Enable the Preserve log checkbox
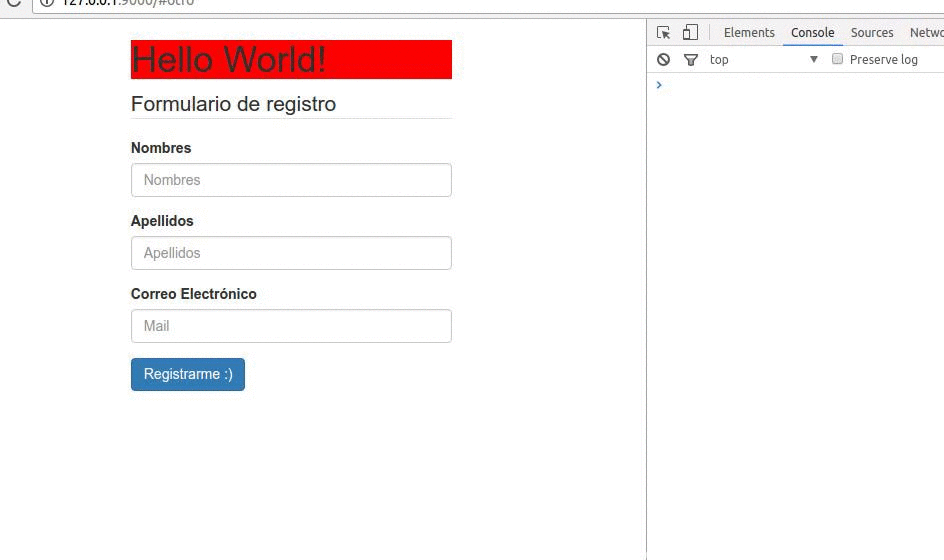944x560 pixels. 837,58
